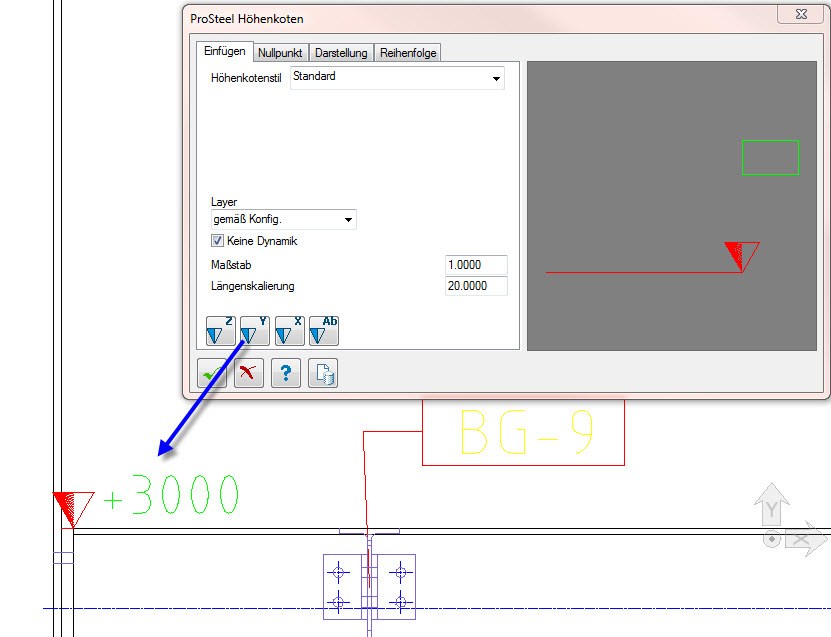Click the Y elevation mark insert icon
Viewport: 831px width, 637px height.
tap(255, 331)
